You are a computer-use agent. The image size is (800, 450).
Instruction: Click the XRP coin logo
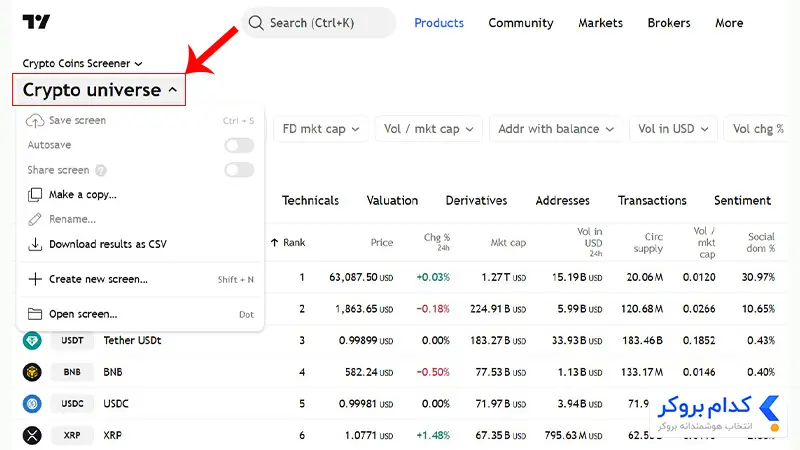click(32, 435)
